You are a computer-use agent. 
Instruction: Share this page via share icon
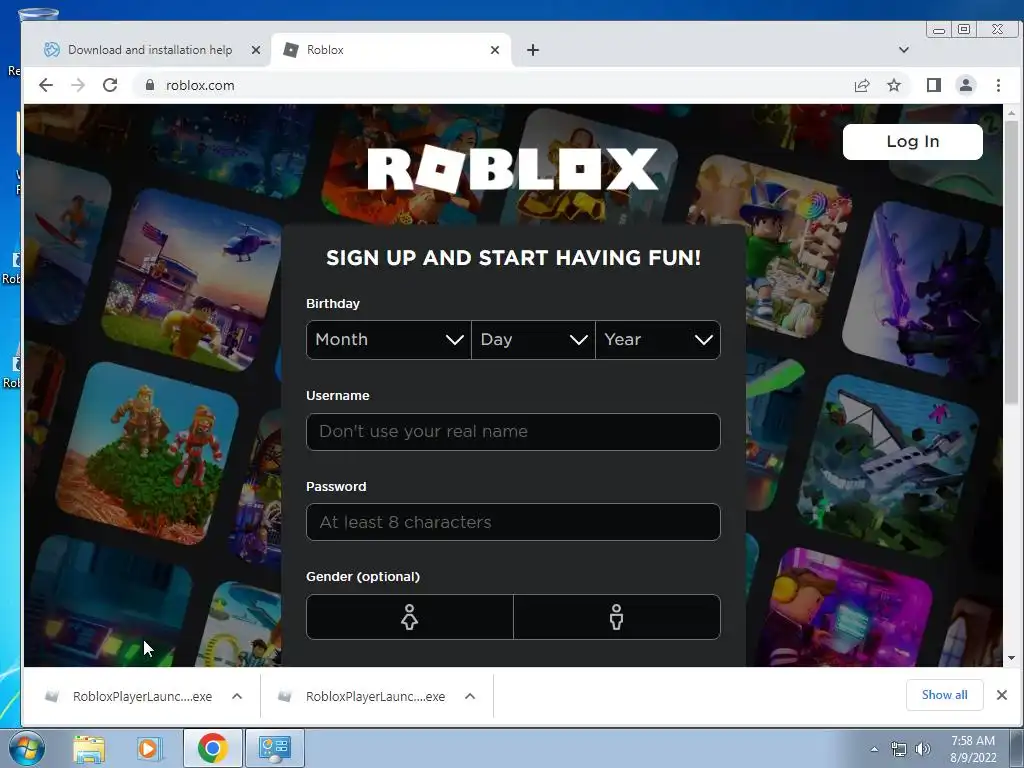pos(862,86)
